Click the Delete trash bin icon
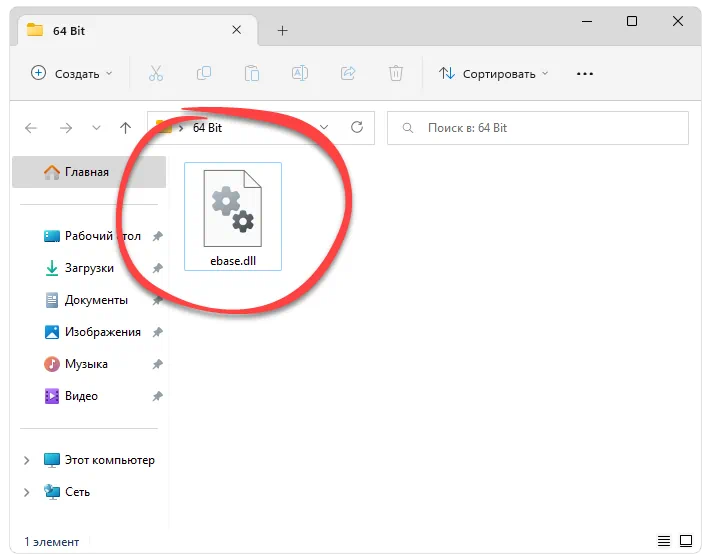This screenshot has height=555, width=705. point(396,73)
